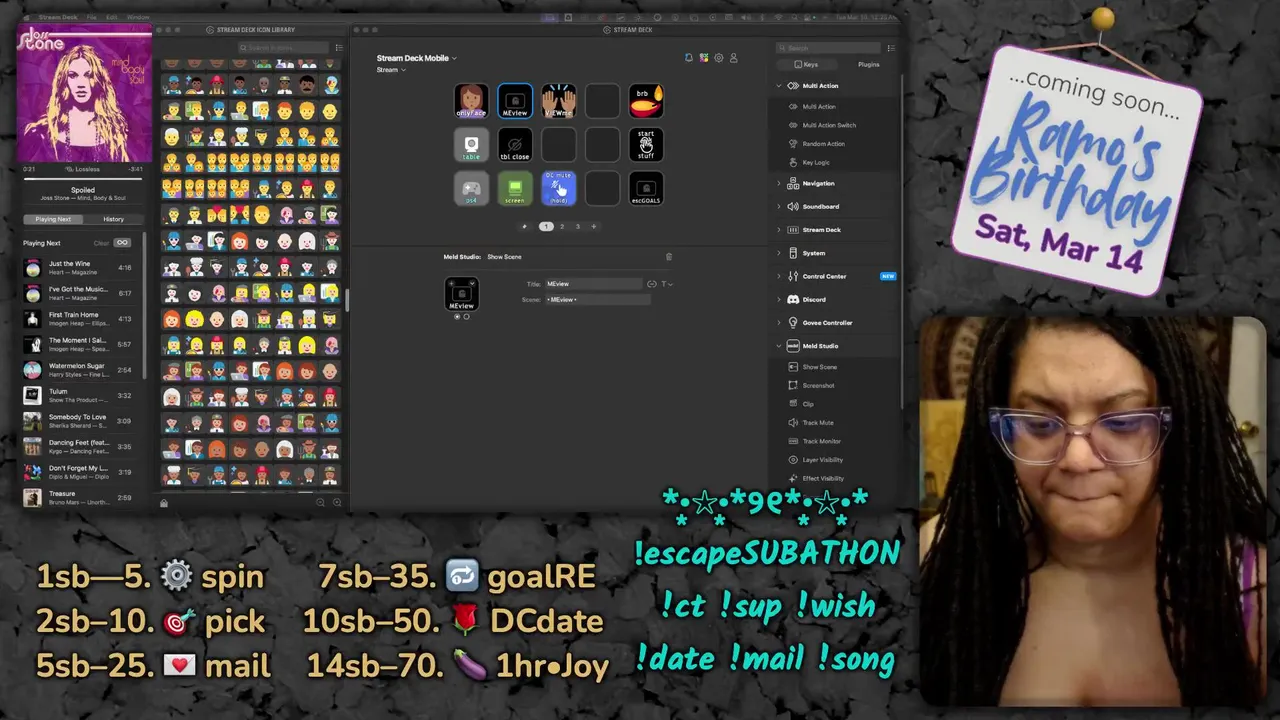This screenshot has width=1280, height=720.
Task: Click the actions Search field
Action: coord(829,48)
